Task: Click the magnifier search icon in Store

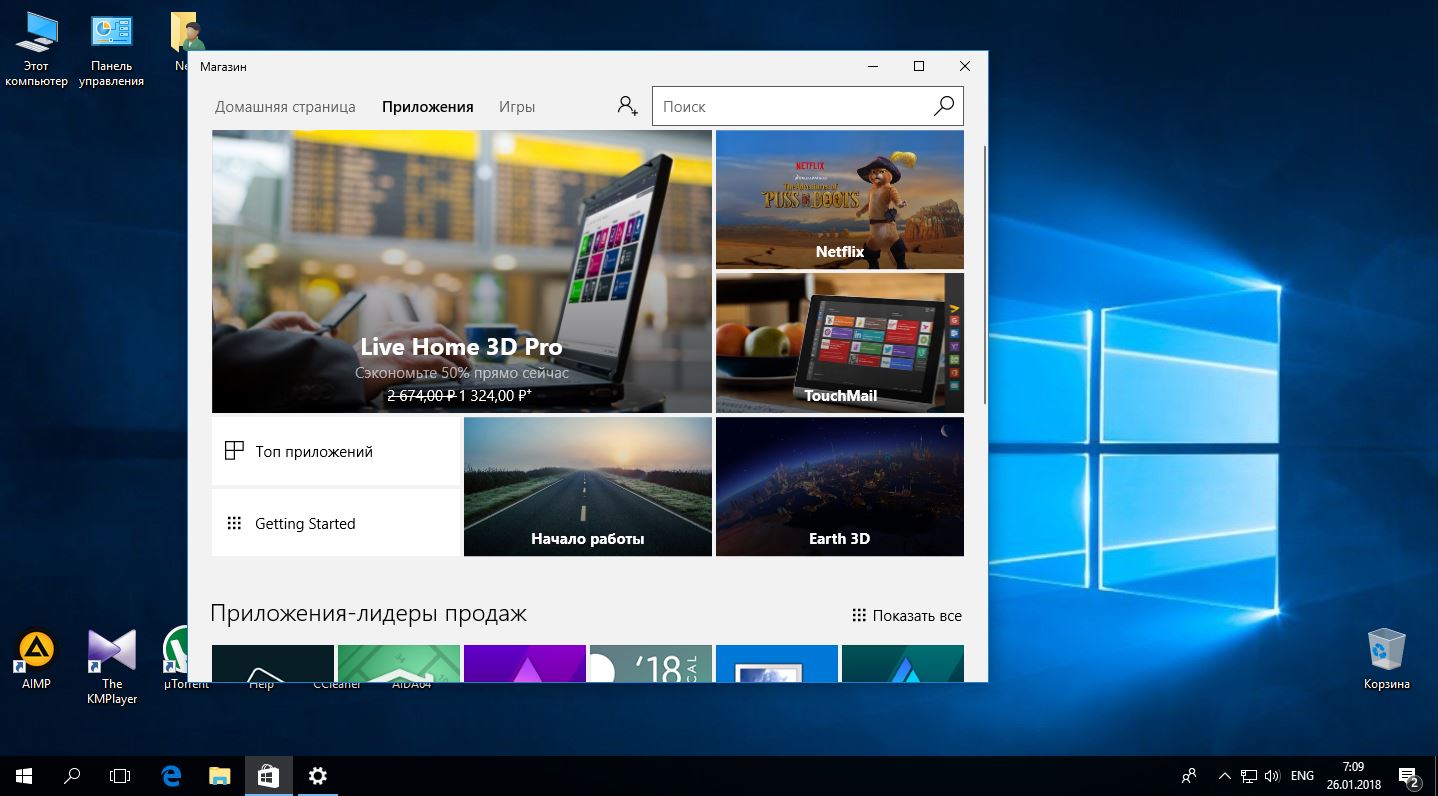Action: (x=943, y=106)
